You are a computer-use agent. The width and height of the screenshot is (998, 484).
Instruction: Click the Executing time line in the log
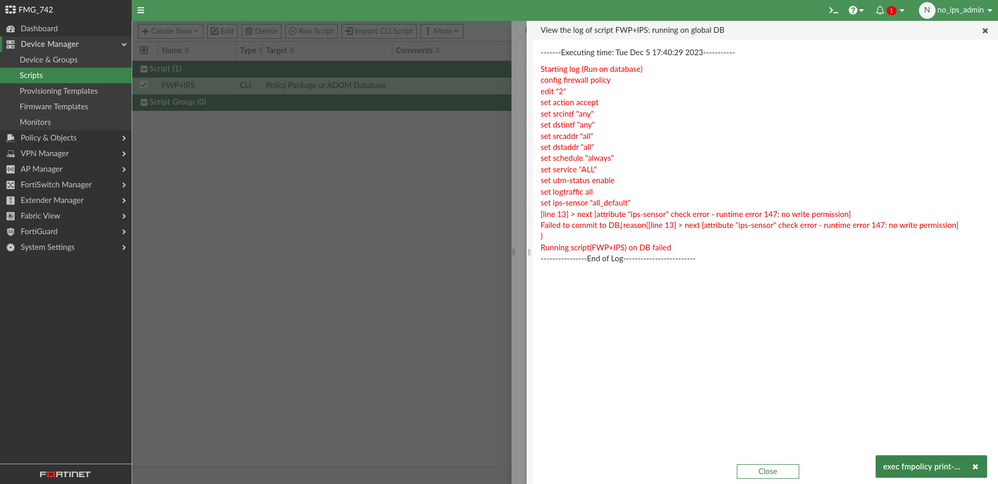click(638, 52)
